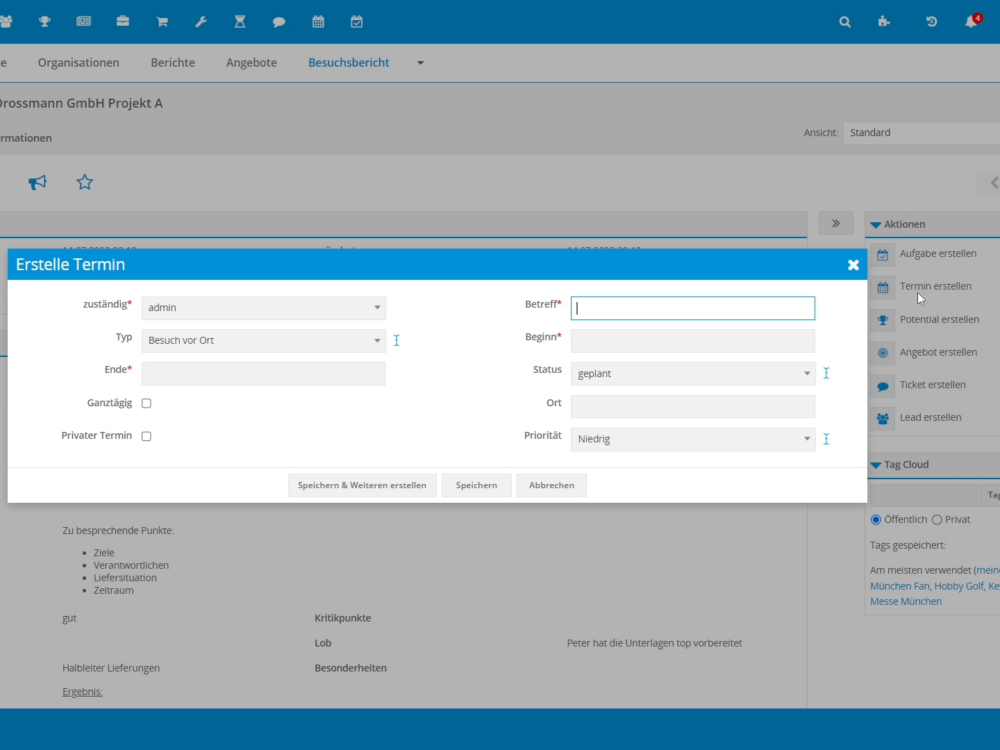The height and width of the screenshot is (750, 1000).
Task: Switch to the Organisationen tab
Action: tap(78, 63)
